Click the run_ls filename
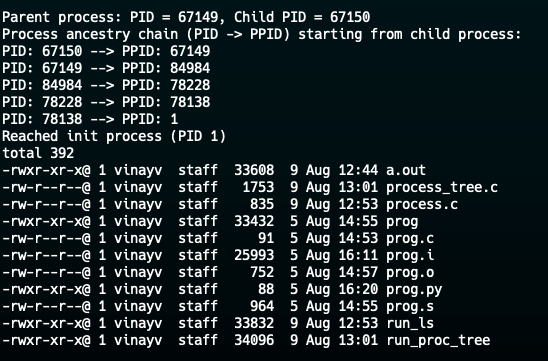The height and width of the screenshot is (361, 548). click(x=410, y=324)
